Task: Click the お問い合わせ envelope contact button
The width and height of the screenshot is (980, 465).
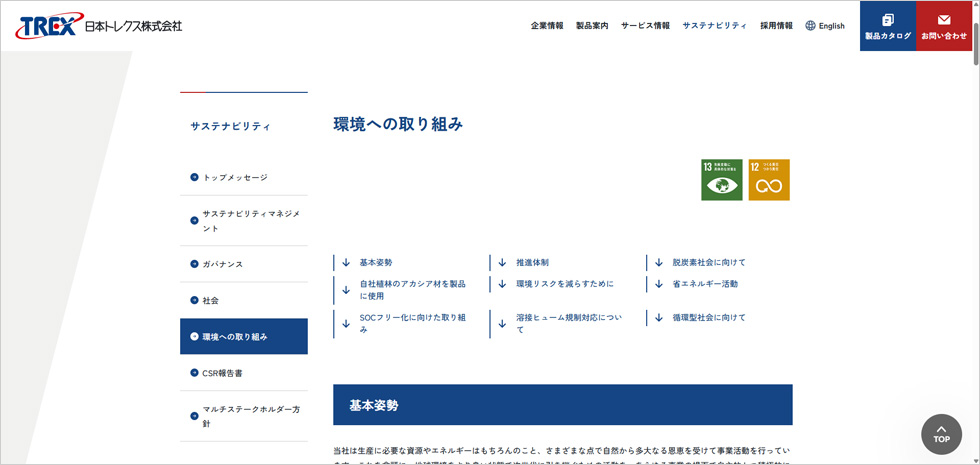Action: [944, 26]
